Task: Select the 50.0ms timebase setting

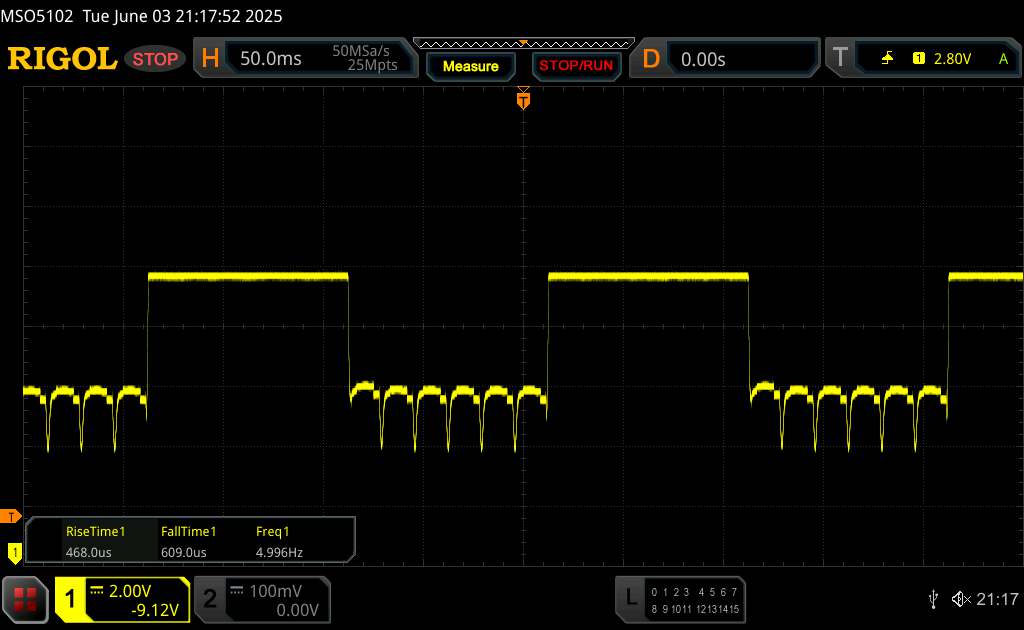Action: pos(270,59)
